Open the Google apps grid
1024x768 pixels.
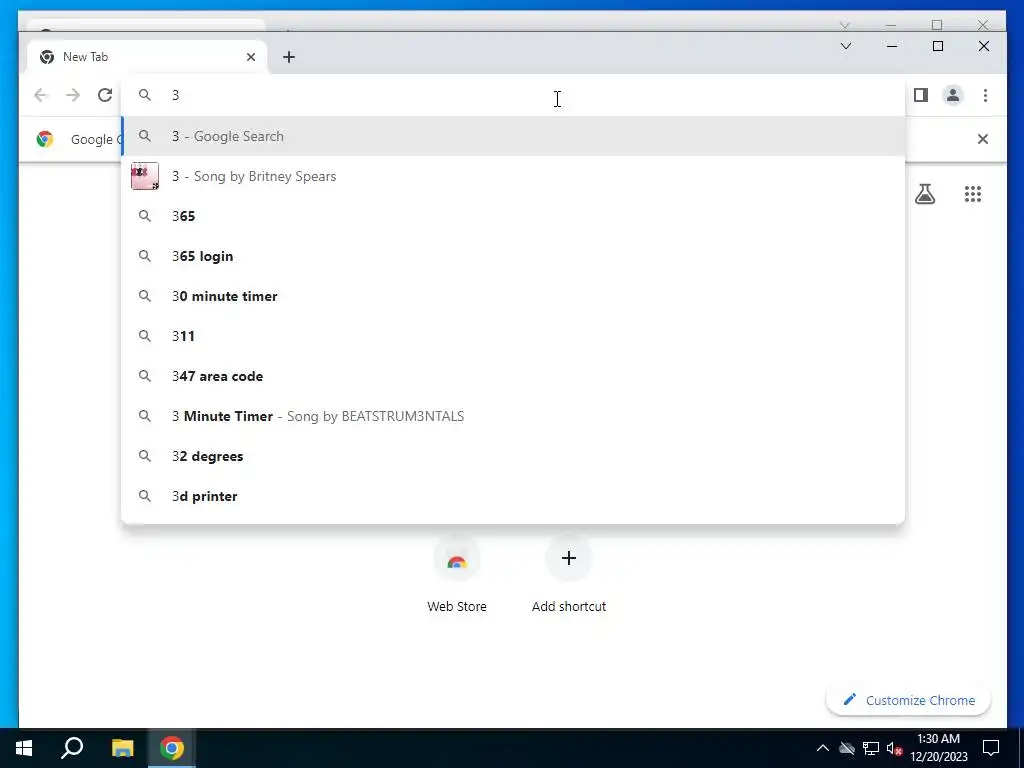(973, 194)
